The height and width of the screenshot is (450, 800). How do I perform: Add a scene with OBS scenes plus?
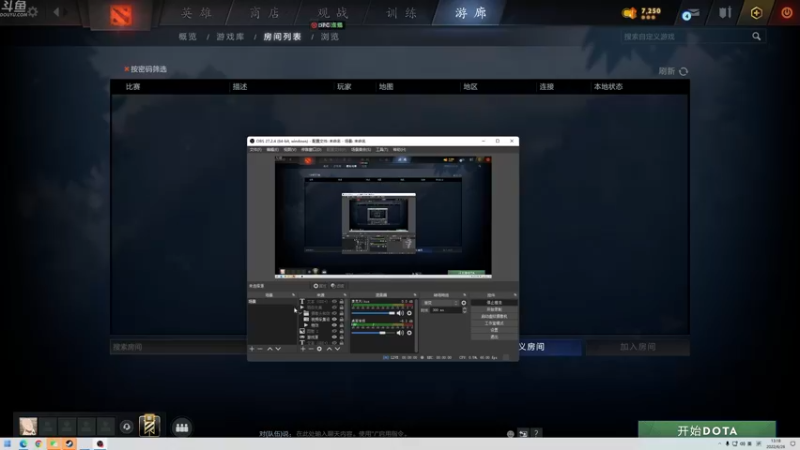coord(252,349)
